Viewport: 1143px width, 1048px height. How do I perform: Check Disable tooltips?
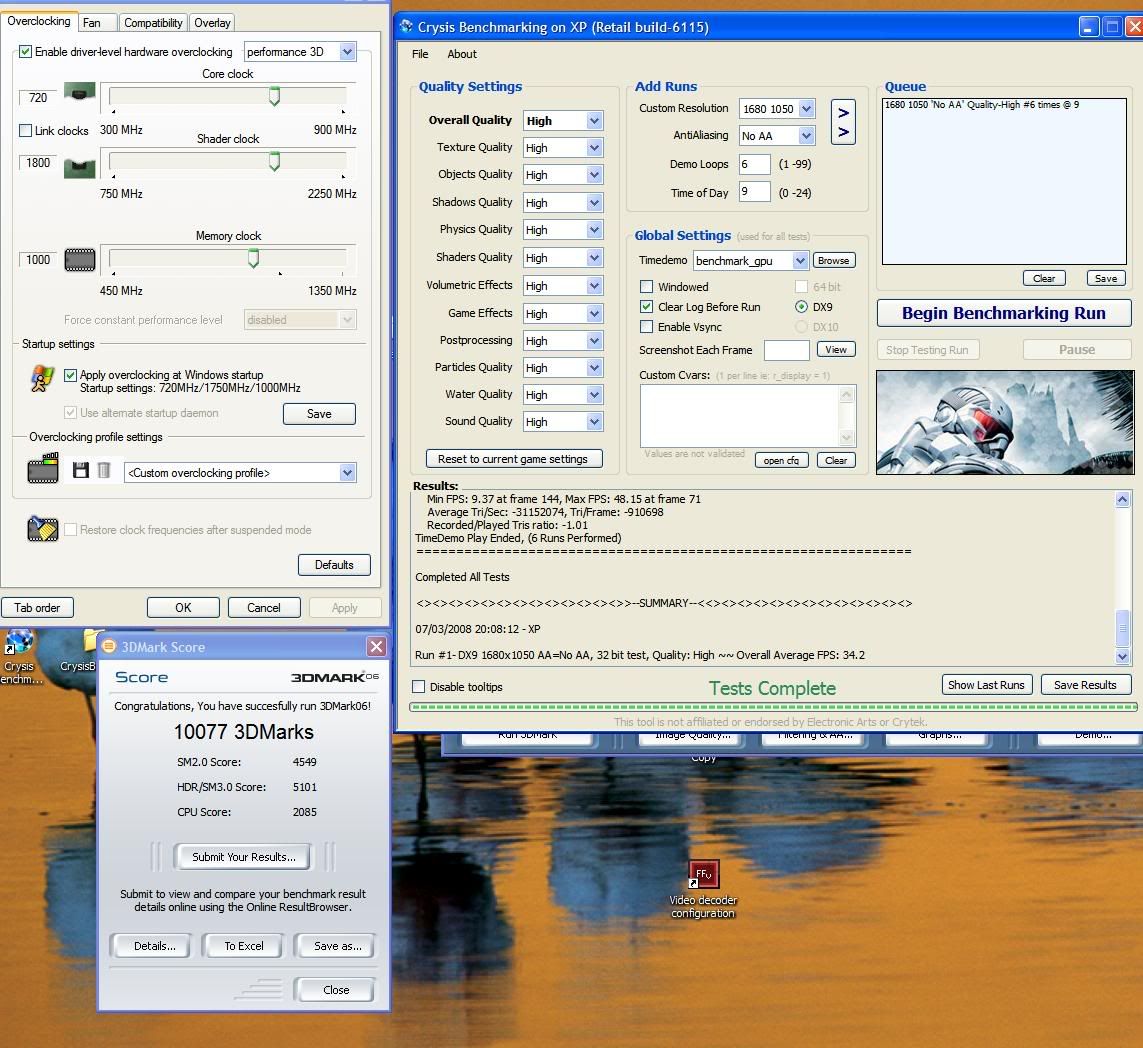419,687
